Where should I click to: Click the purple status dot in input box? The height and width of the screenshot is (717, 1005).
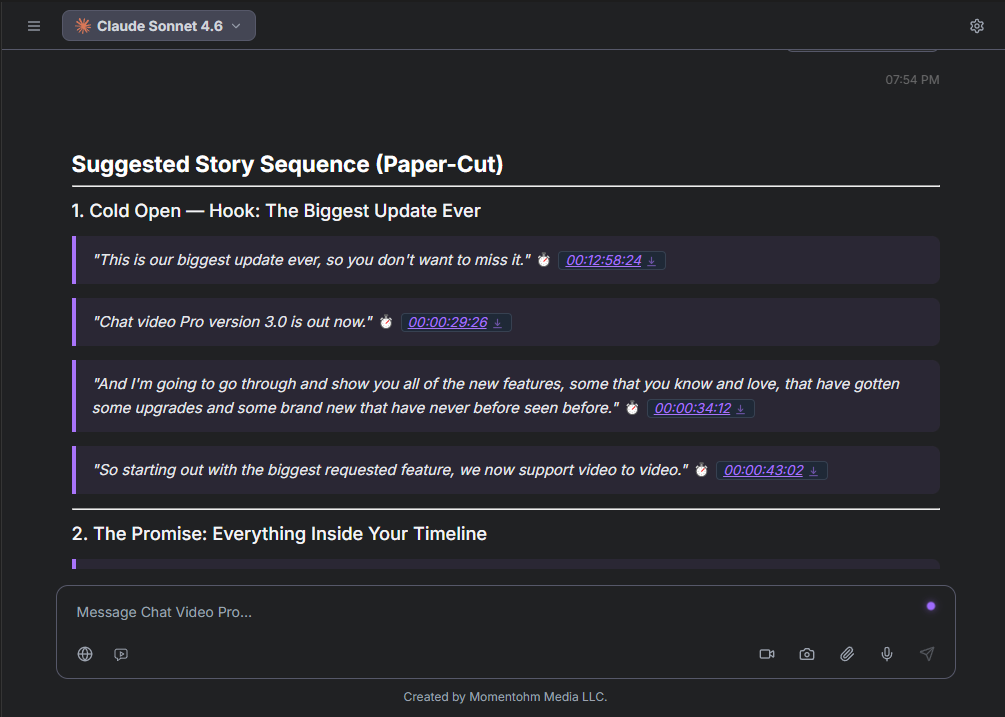tap(931, 606)
